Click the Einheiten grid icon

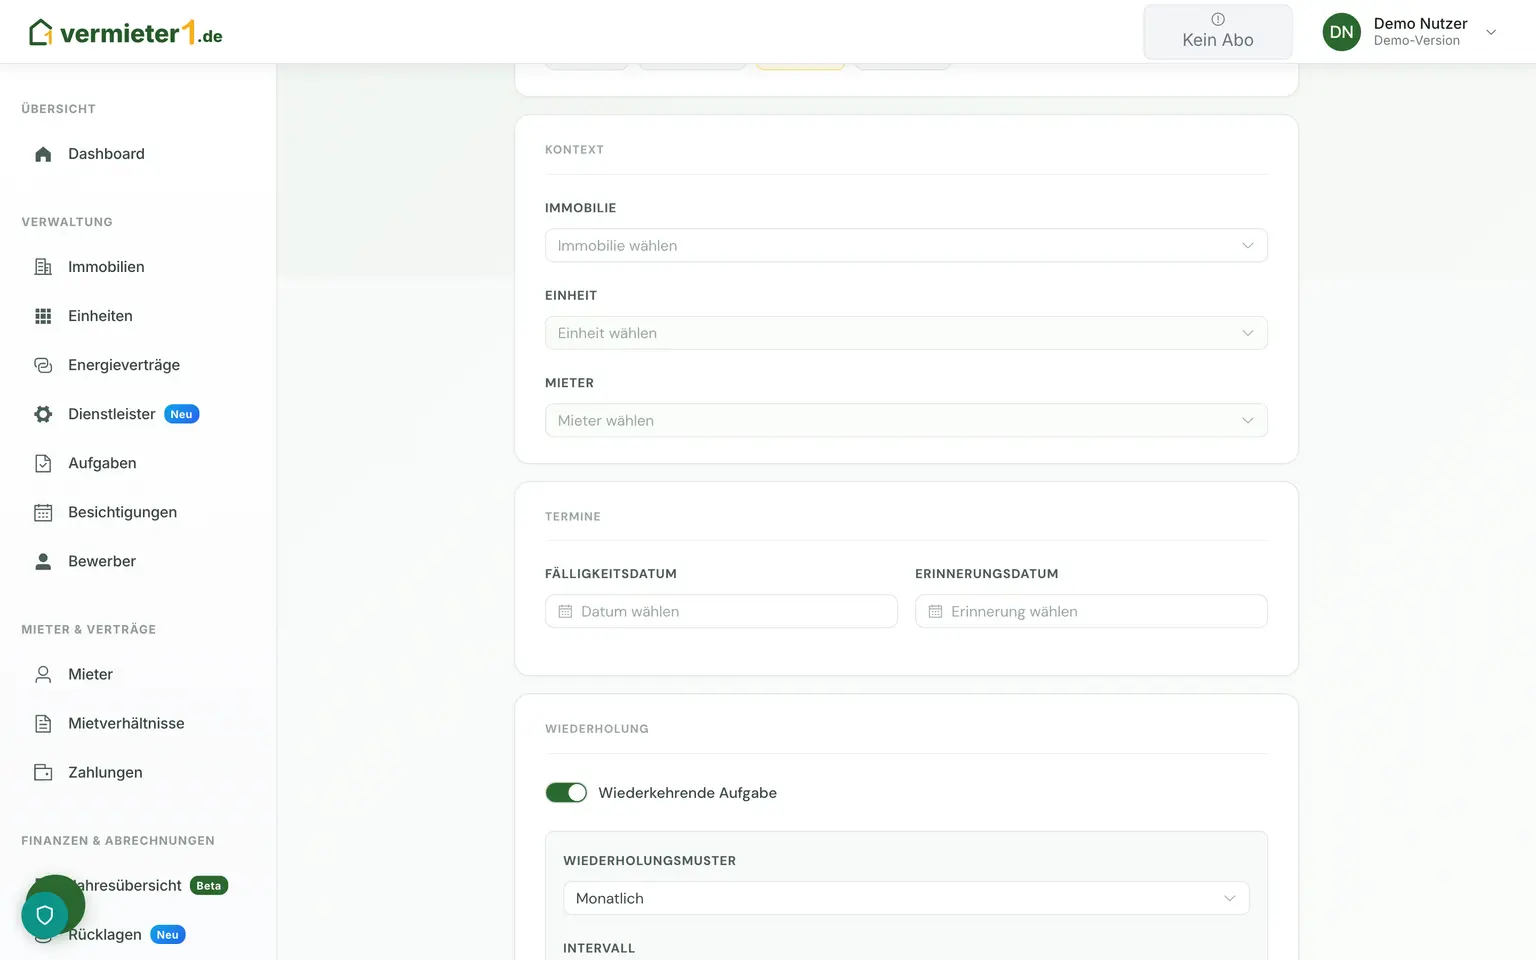tap(43, 316)
